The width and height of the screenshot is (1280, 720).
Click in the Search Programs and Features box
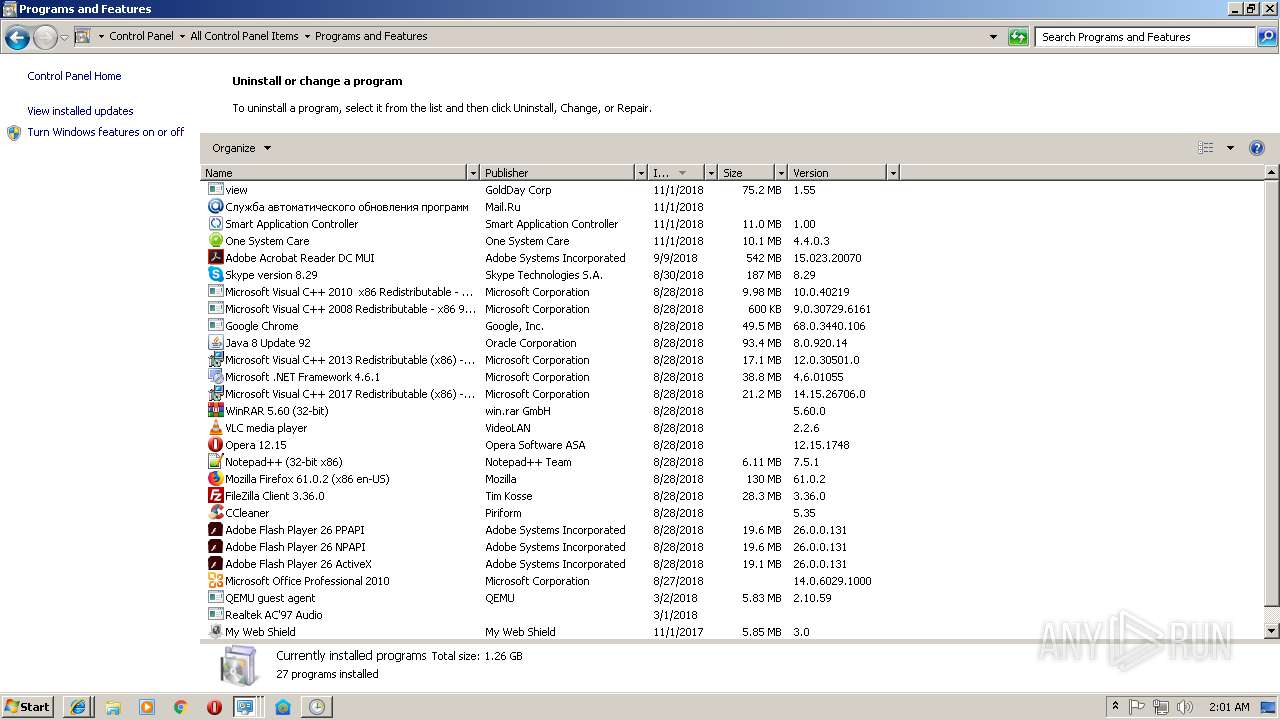[1145, 37]
